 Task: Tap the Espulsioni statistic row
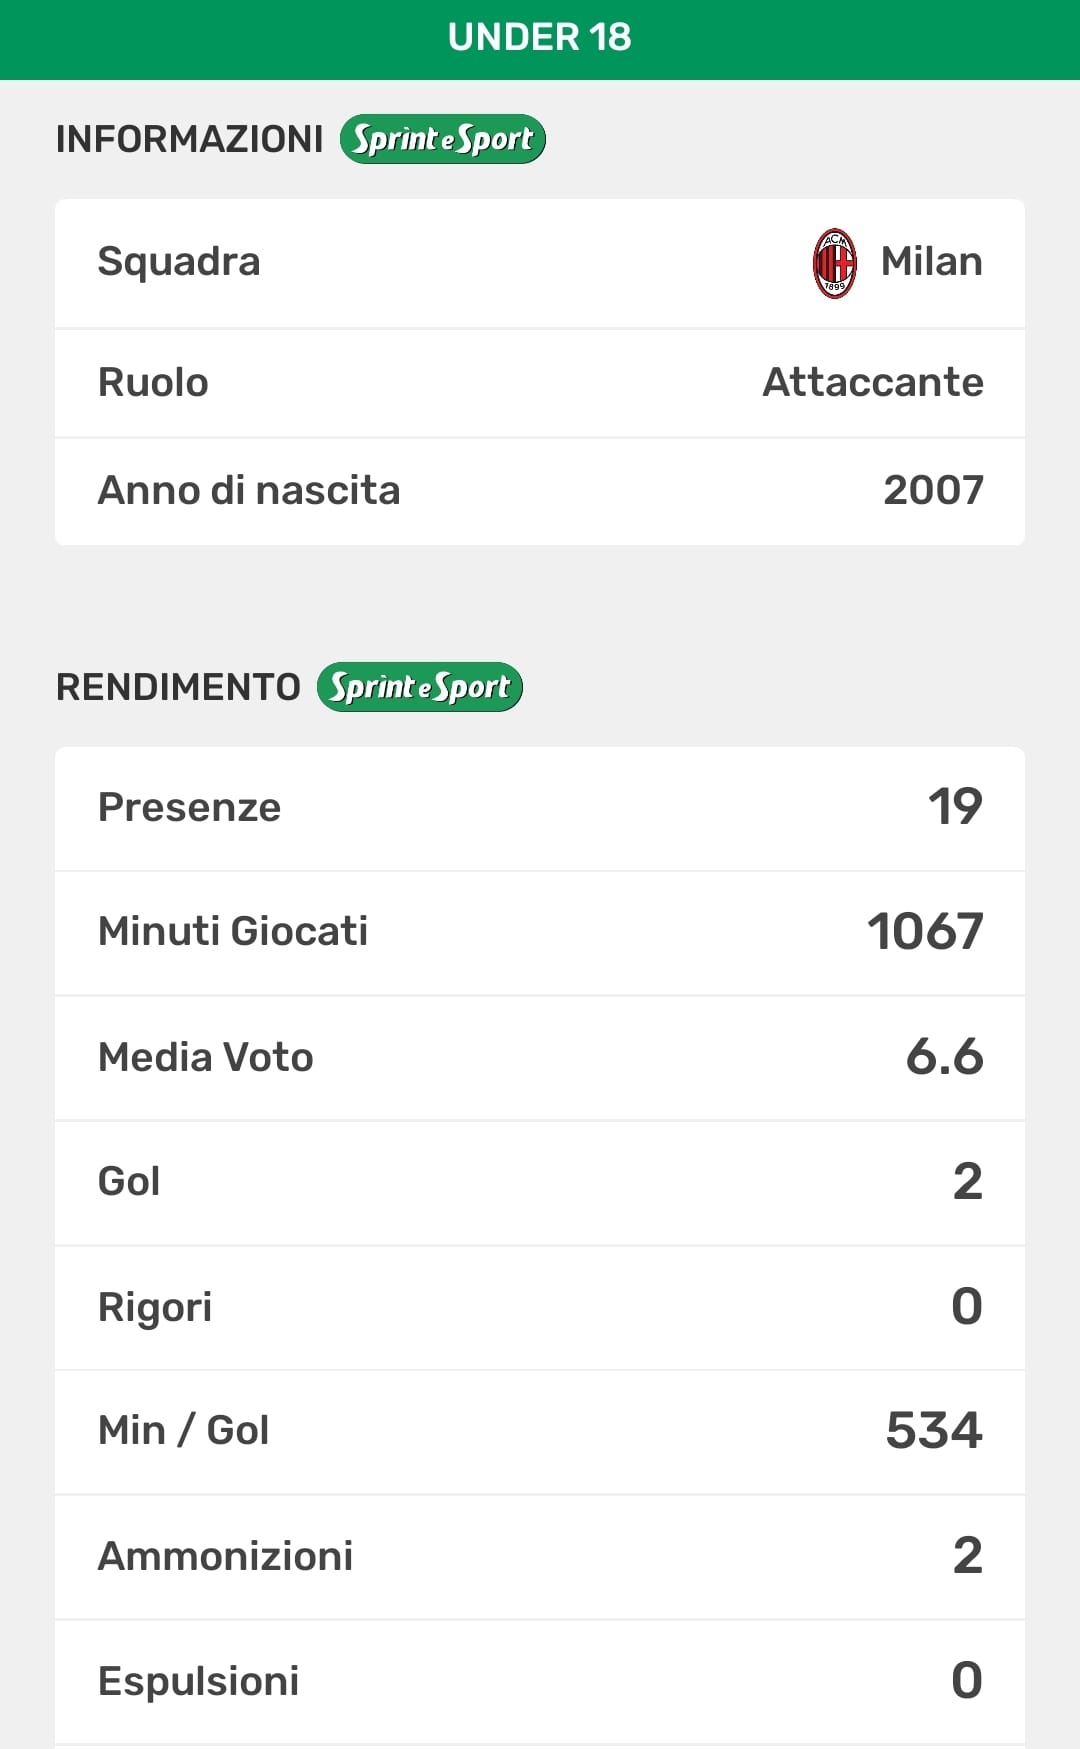[540, 1681]
